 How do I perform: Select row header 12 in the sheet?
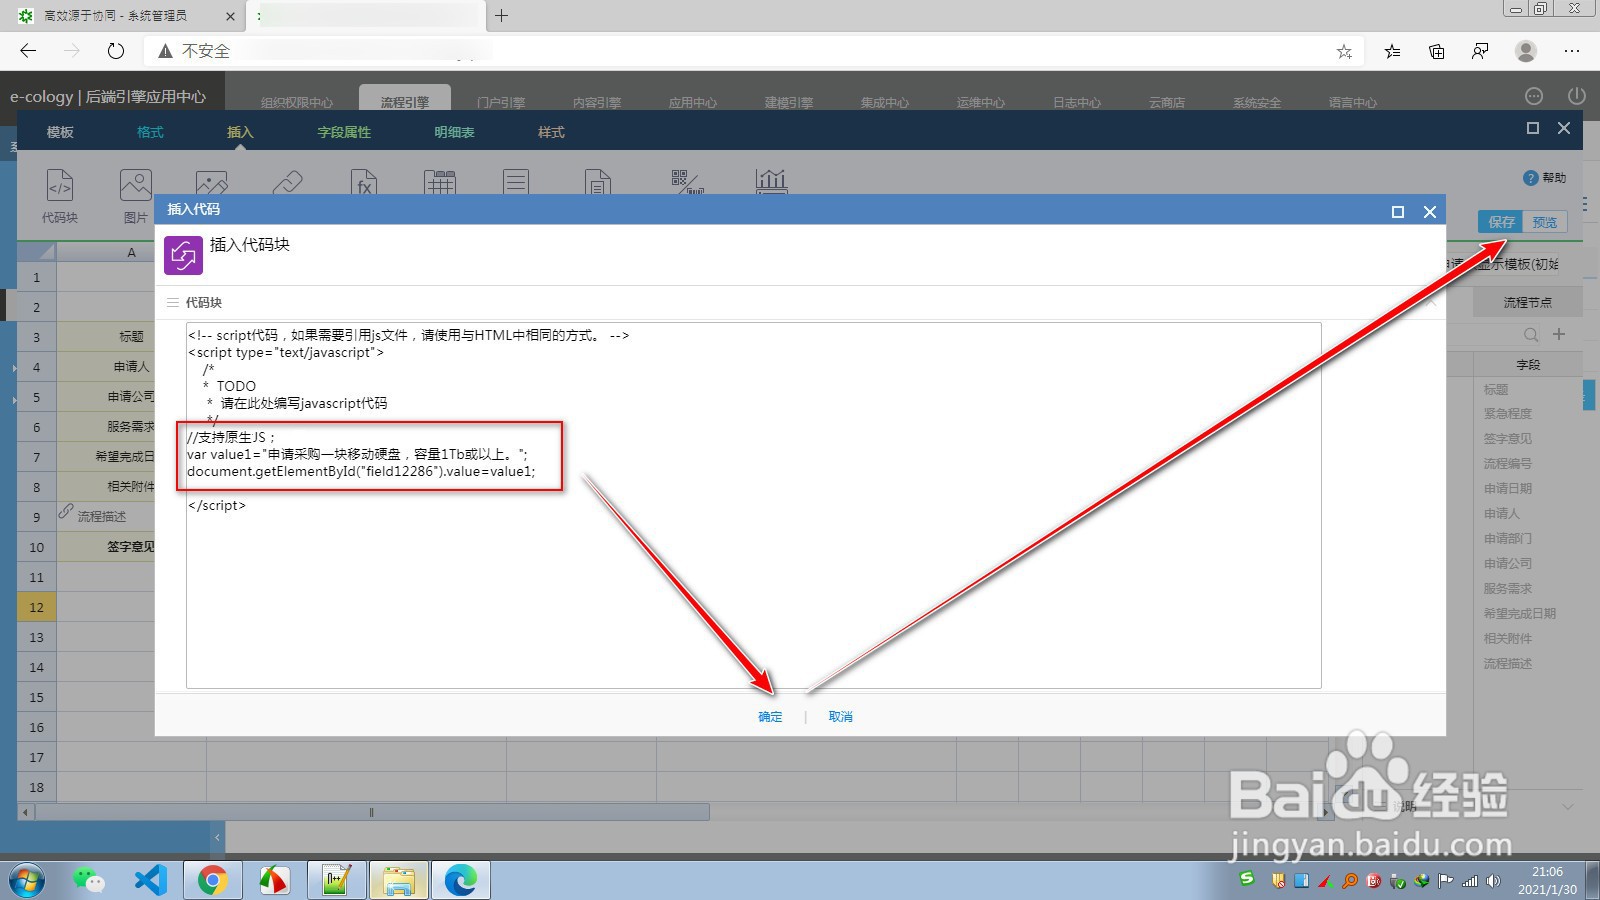tap(36, 607)
